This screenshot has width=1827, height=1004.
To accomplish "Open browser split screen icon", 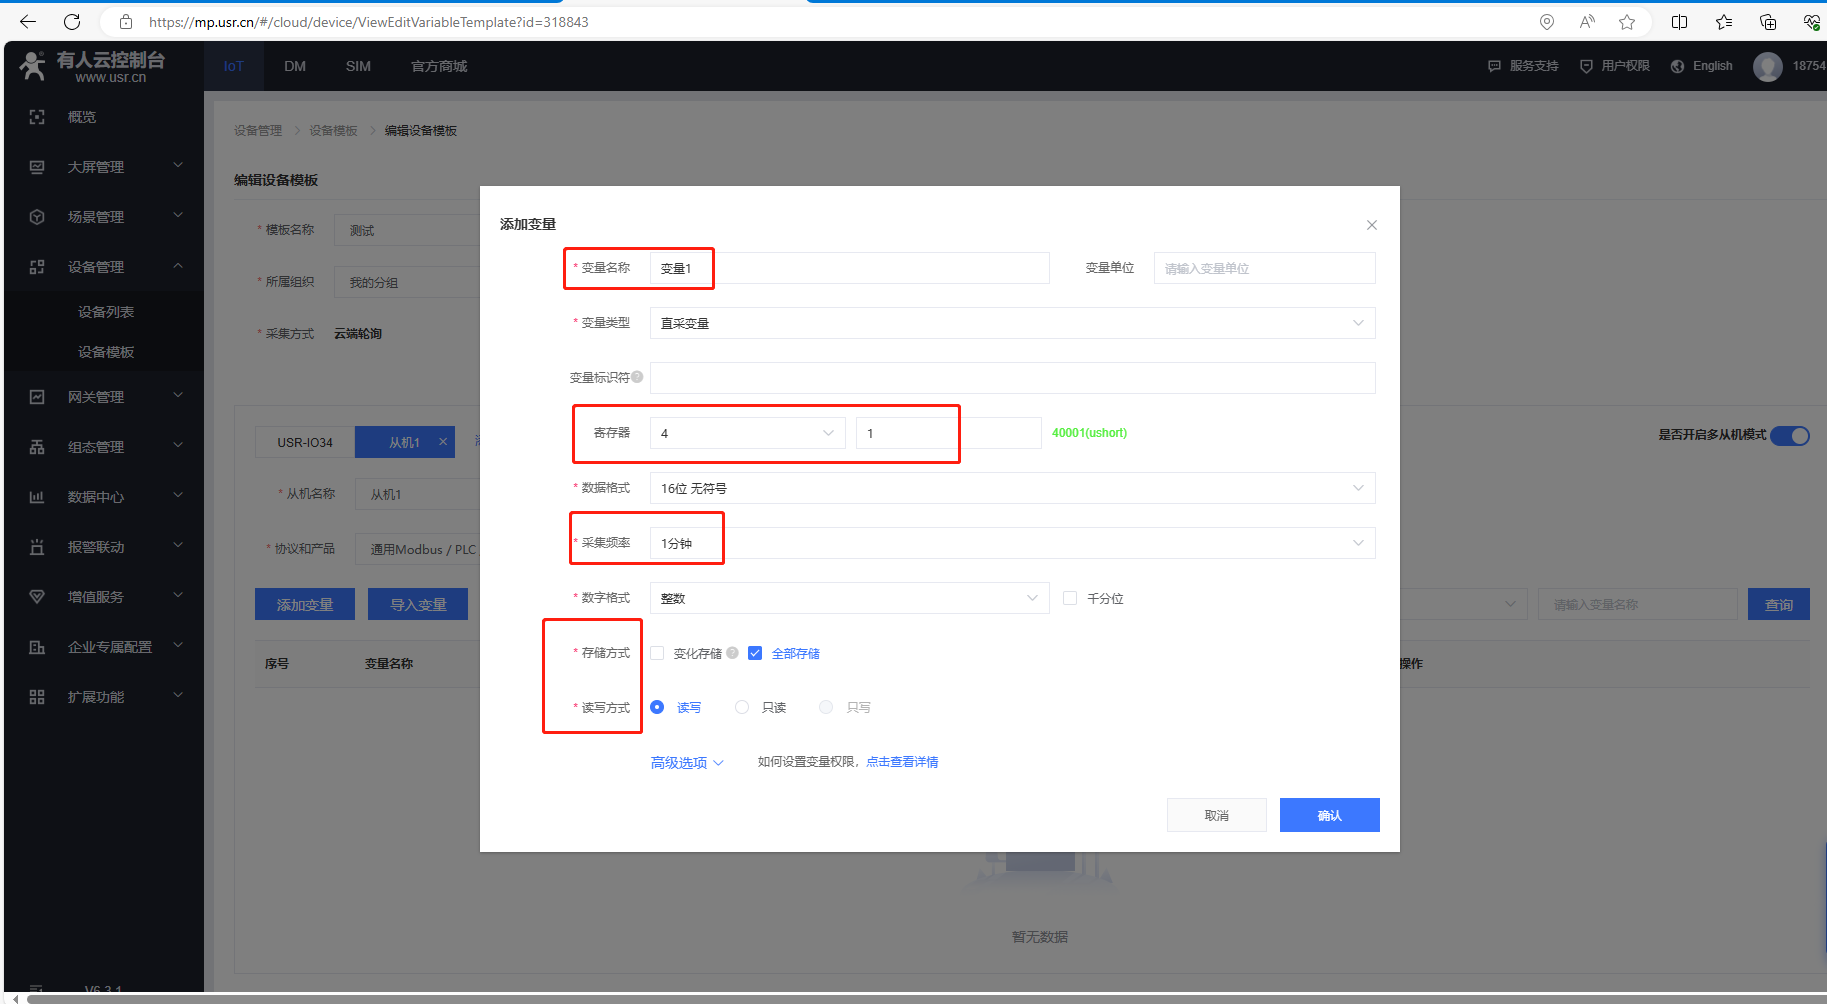I will point(1679,22).
